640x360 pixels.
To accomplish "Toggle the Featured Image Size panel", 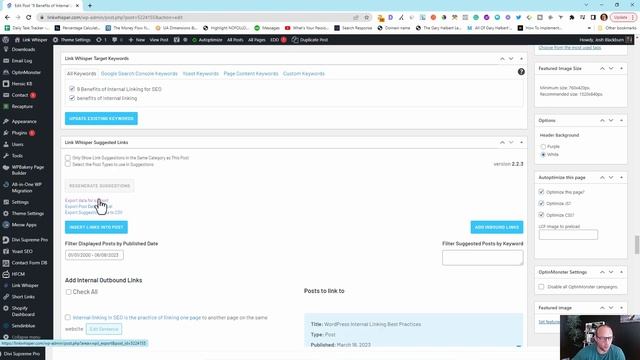I will [621, 69].
